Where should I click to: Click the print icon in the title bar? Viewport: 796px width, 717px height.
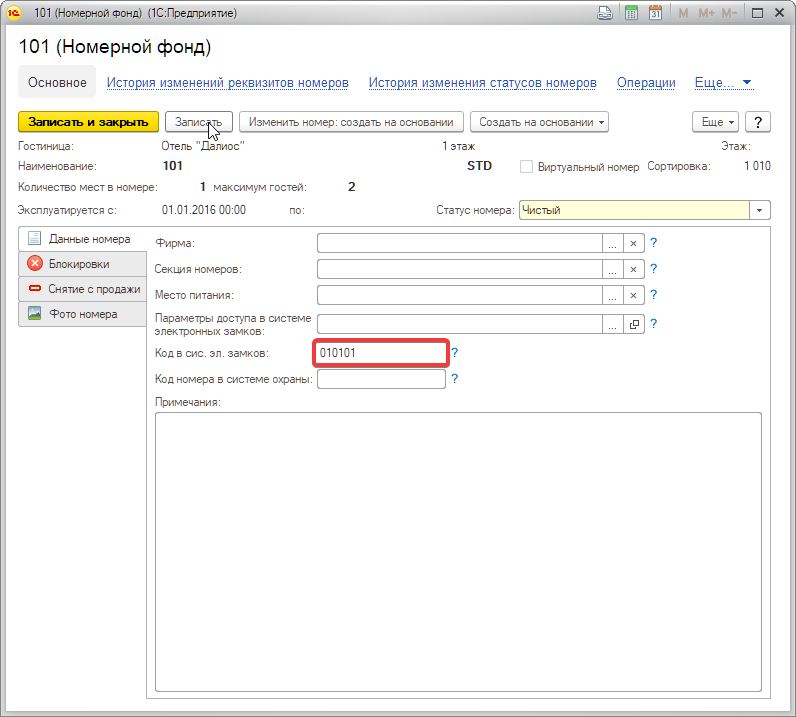tap(605, 13)
